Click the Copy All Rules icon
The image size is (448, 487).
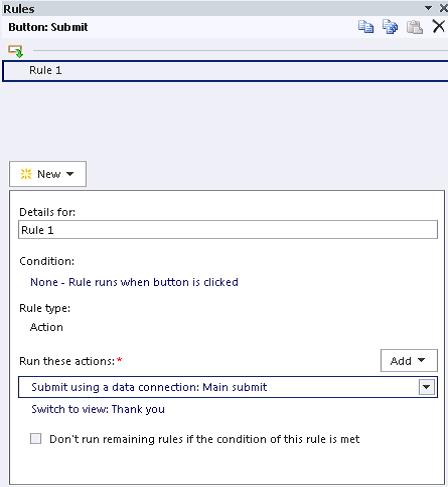tap(390, 27)
